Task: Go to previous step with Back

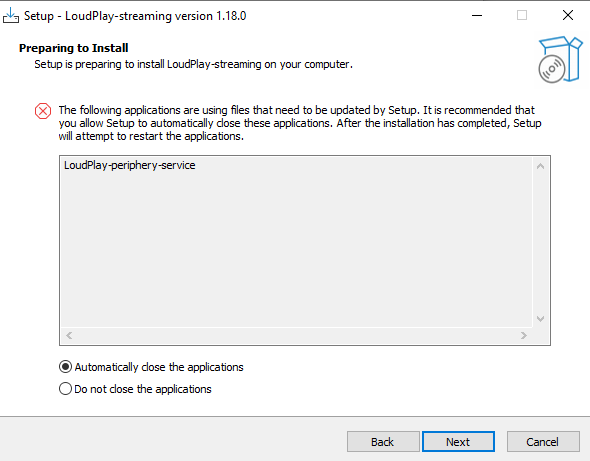Action: coord(383,441)
